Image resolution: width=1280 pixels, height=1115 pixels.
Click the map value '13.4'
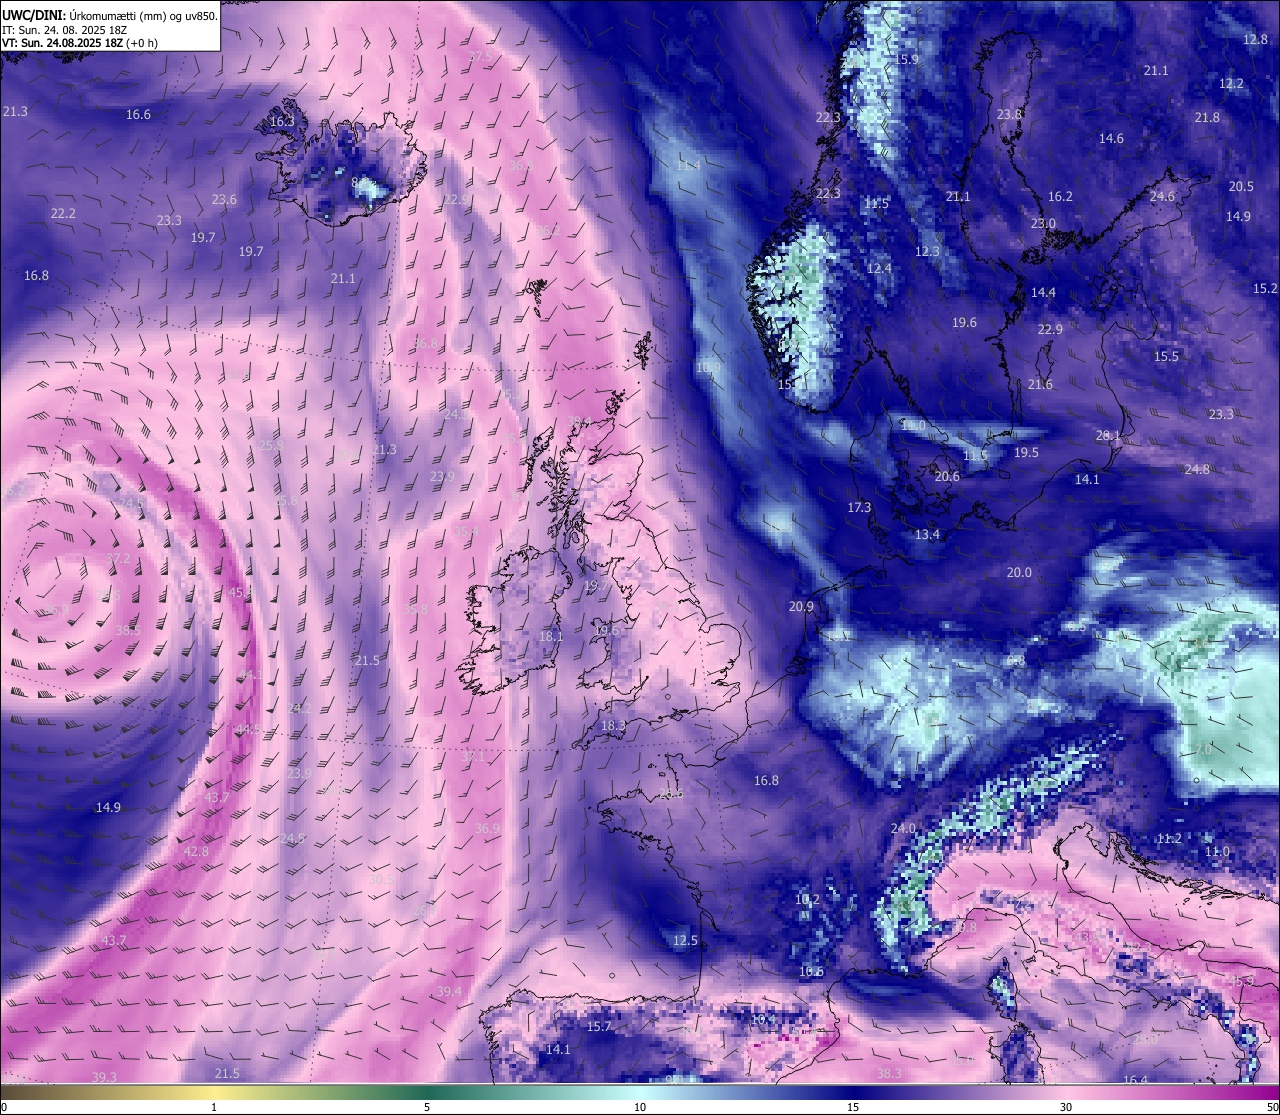coord(927,535)
